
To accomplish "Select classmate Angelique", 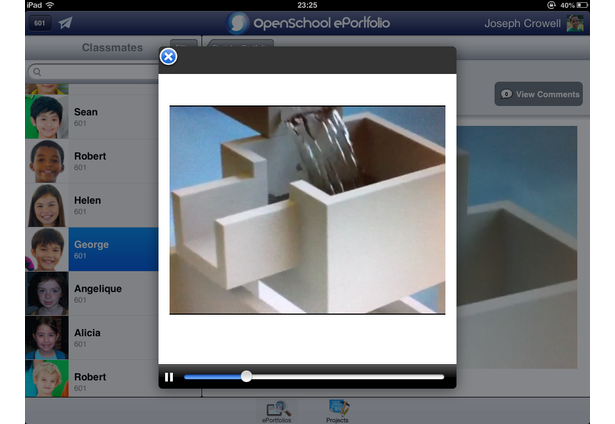I will (x=92, y=294).
